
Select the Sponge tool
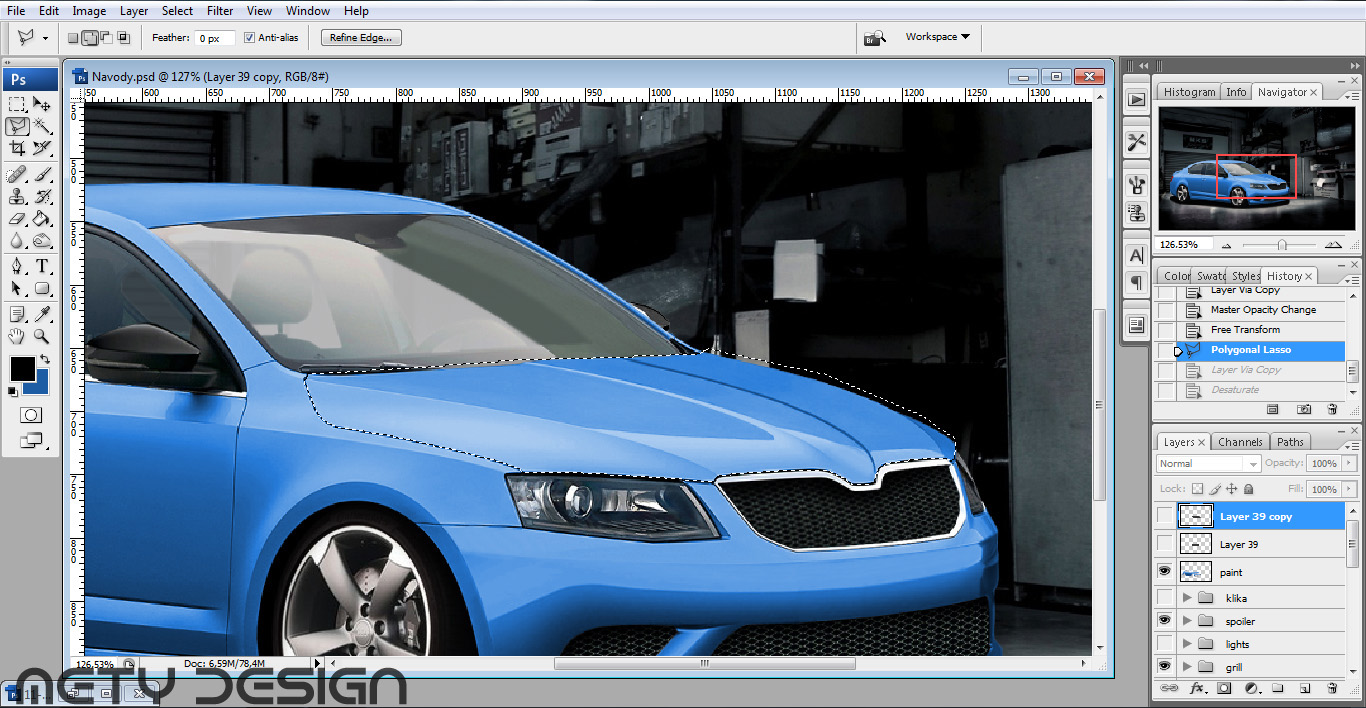click(42, 241)
